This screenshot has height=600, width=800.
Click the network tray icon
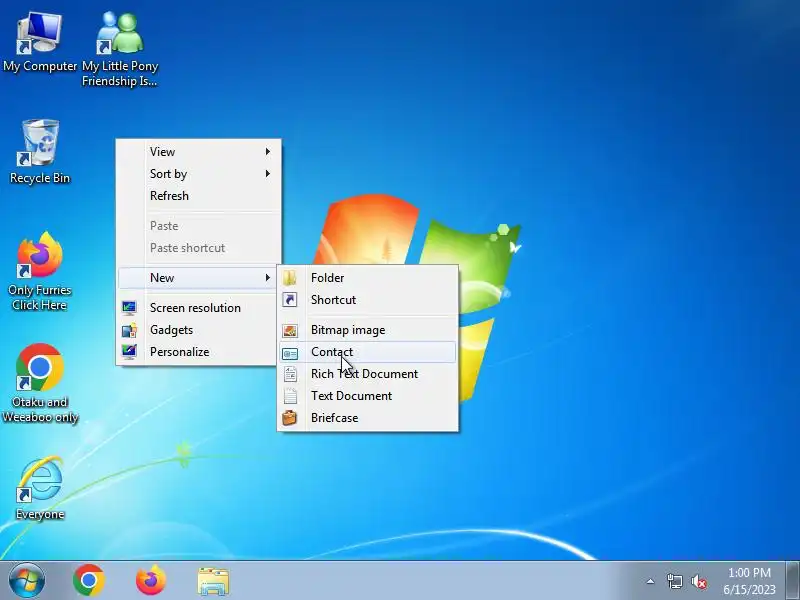[x=674, y=581]
